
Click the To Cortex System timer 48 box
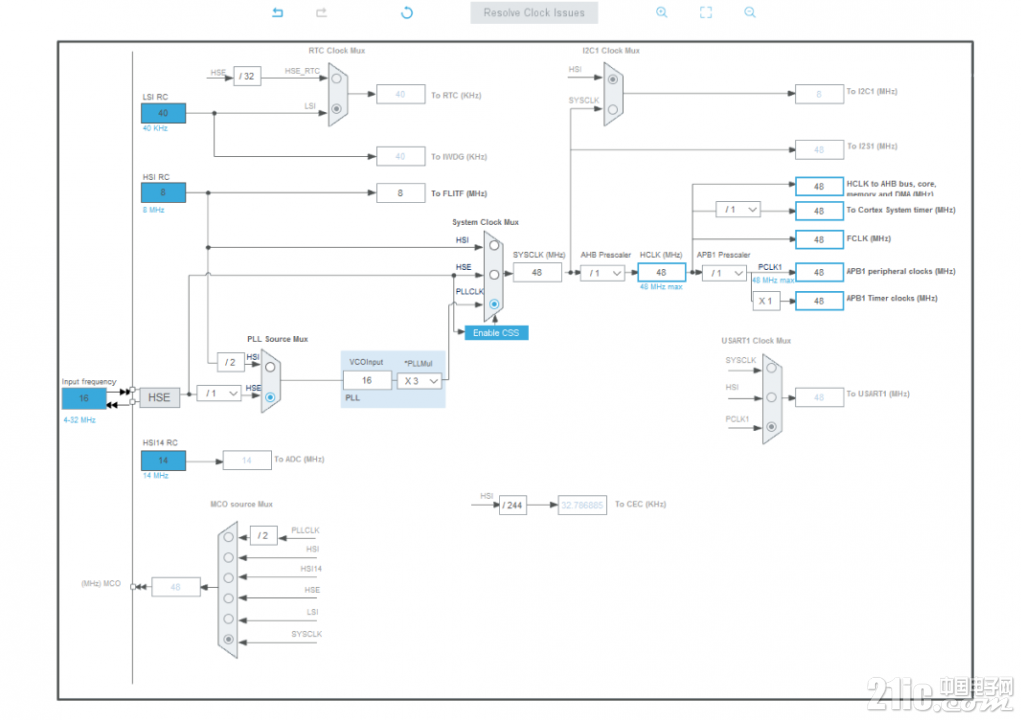(819, 211)
